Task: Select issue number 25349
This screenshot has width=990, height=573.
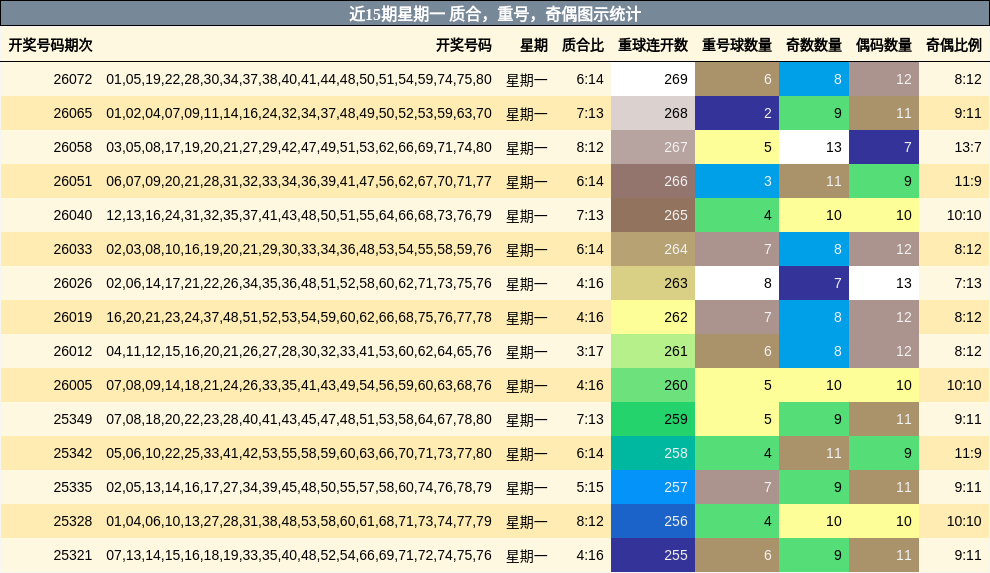Action: click(73, 420)
